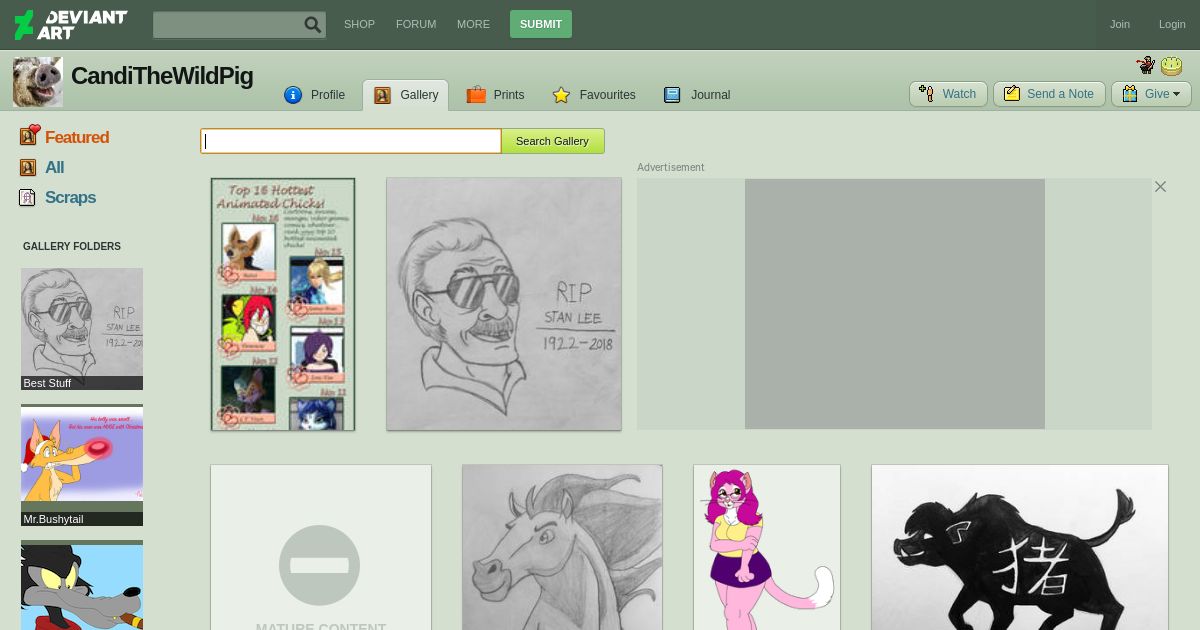
Task: Click the Join link
Action: [x=1120, y=24]
